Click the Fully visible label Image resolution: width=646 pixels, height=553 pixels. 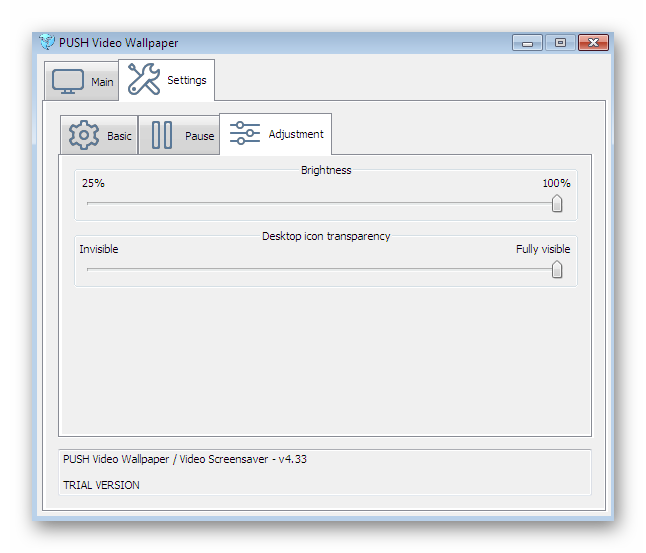pyautogui.click(x=543, y=249)
